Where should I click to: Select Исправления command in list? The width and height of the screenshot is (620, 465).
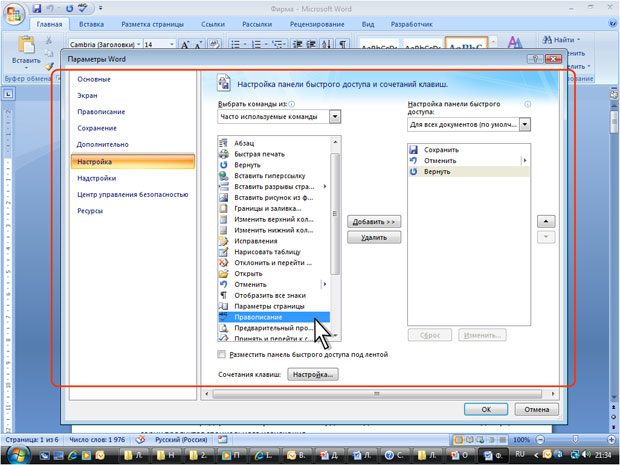(274, 241)
